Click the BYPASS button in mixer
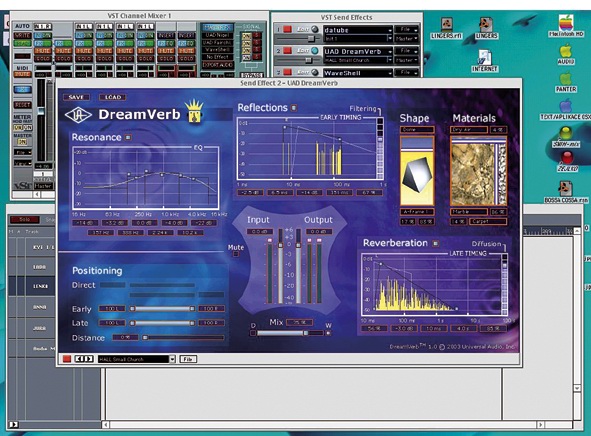Screen dimensions: 591x436 click(x=252, y=75)
